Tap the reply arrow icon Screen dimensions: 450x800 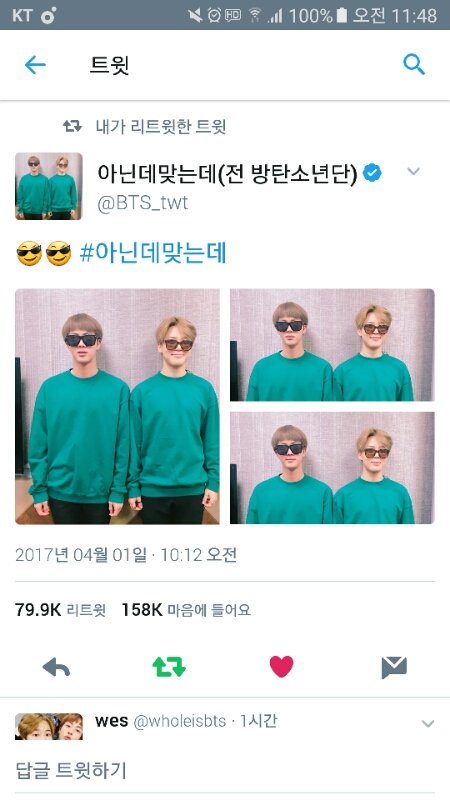pos(56,666)
